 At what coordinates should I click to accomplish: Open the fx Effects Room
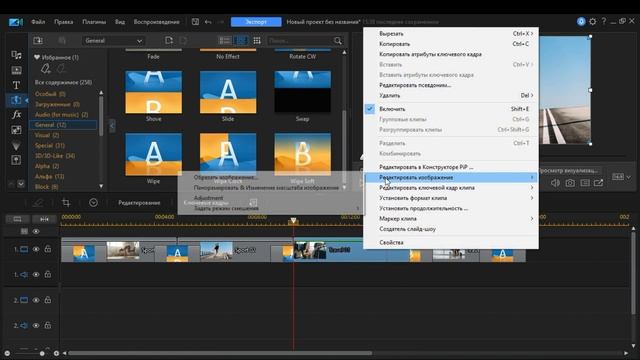click(x=16, y=115)
